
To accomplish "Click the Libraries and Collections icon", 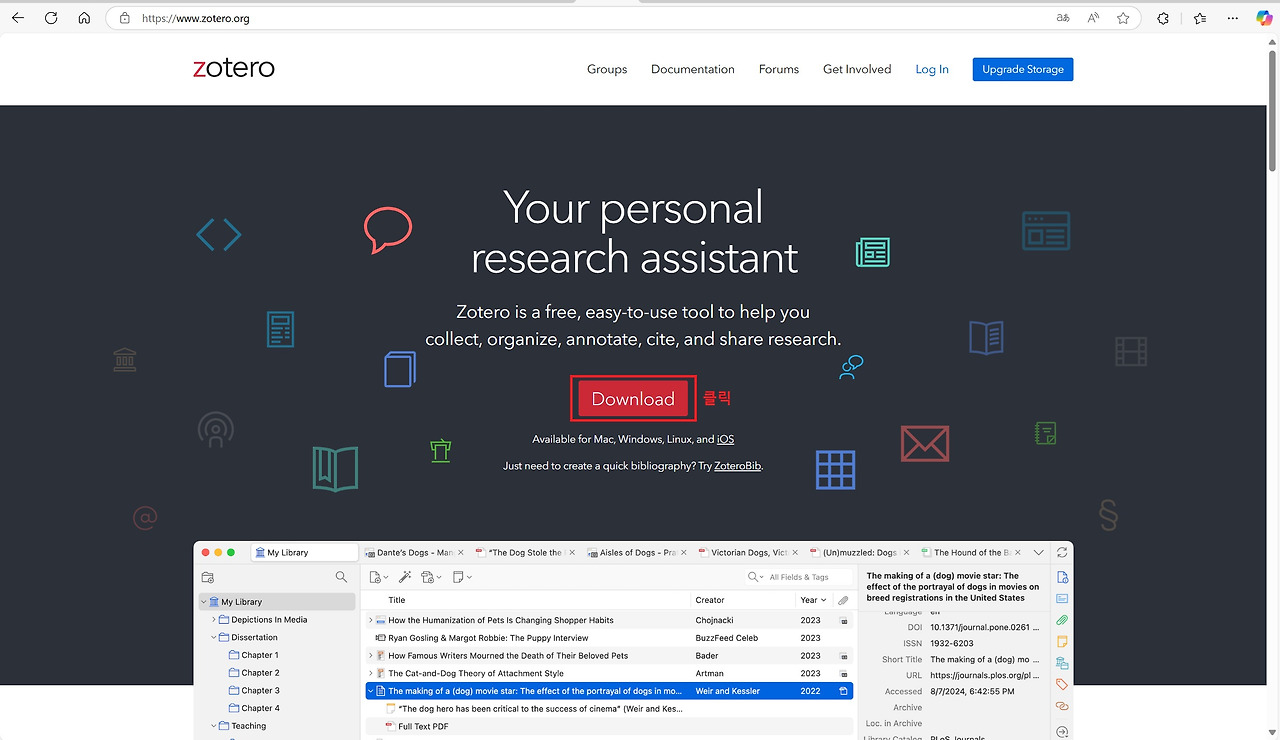I will [x=1062, y=663].
